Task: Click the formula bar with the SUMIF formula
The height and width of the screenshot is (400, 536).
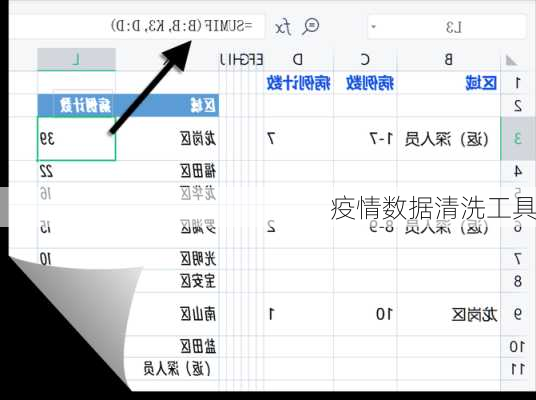Action: click(137, 26)
